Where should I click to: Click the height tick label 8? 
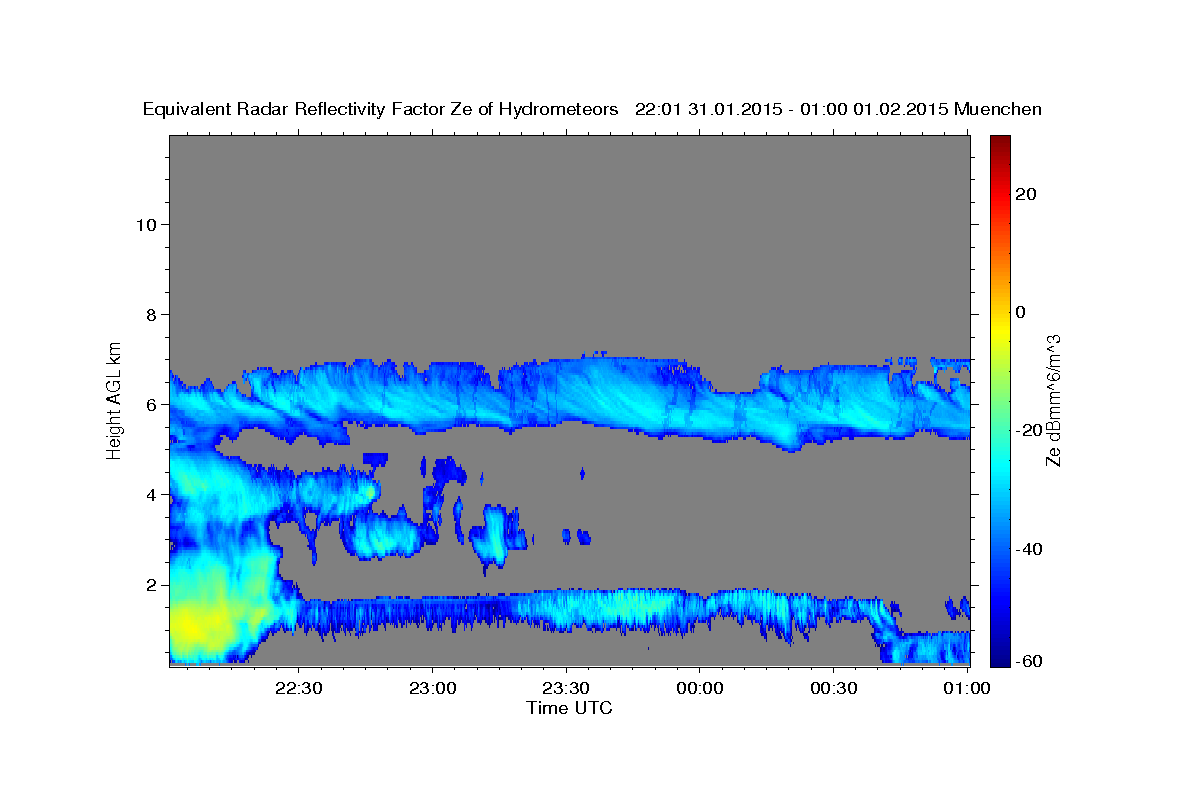[150, 314]
